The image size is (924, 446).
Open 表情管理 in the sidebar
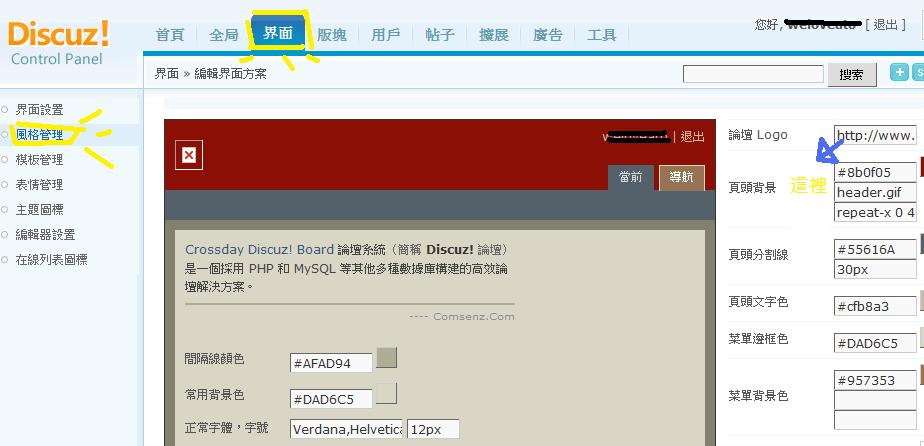coord(39,184)
